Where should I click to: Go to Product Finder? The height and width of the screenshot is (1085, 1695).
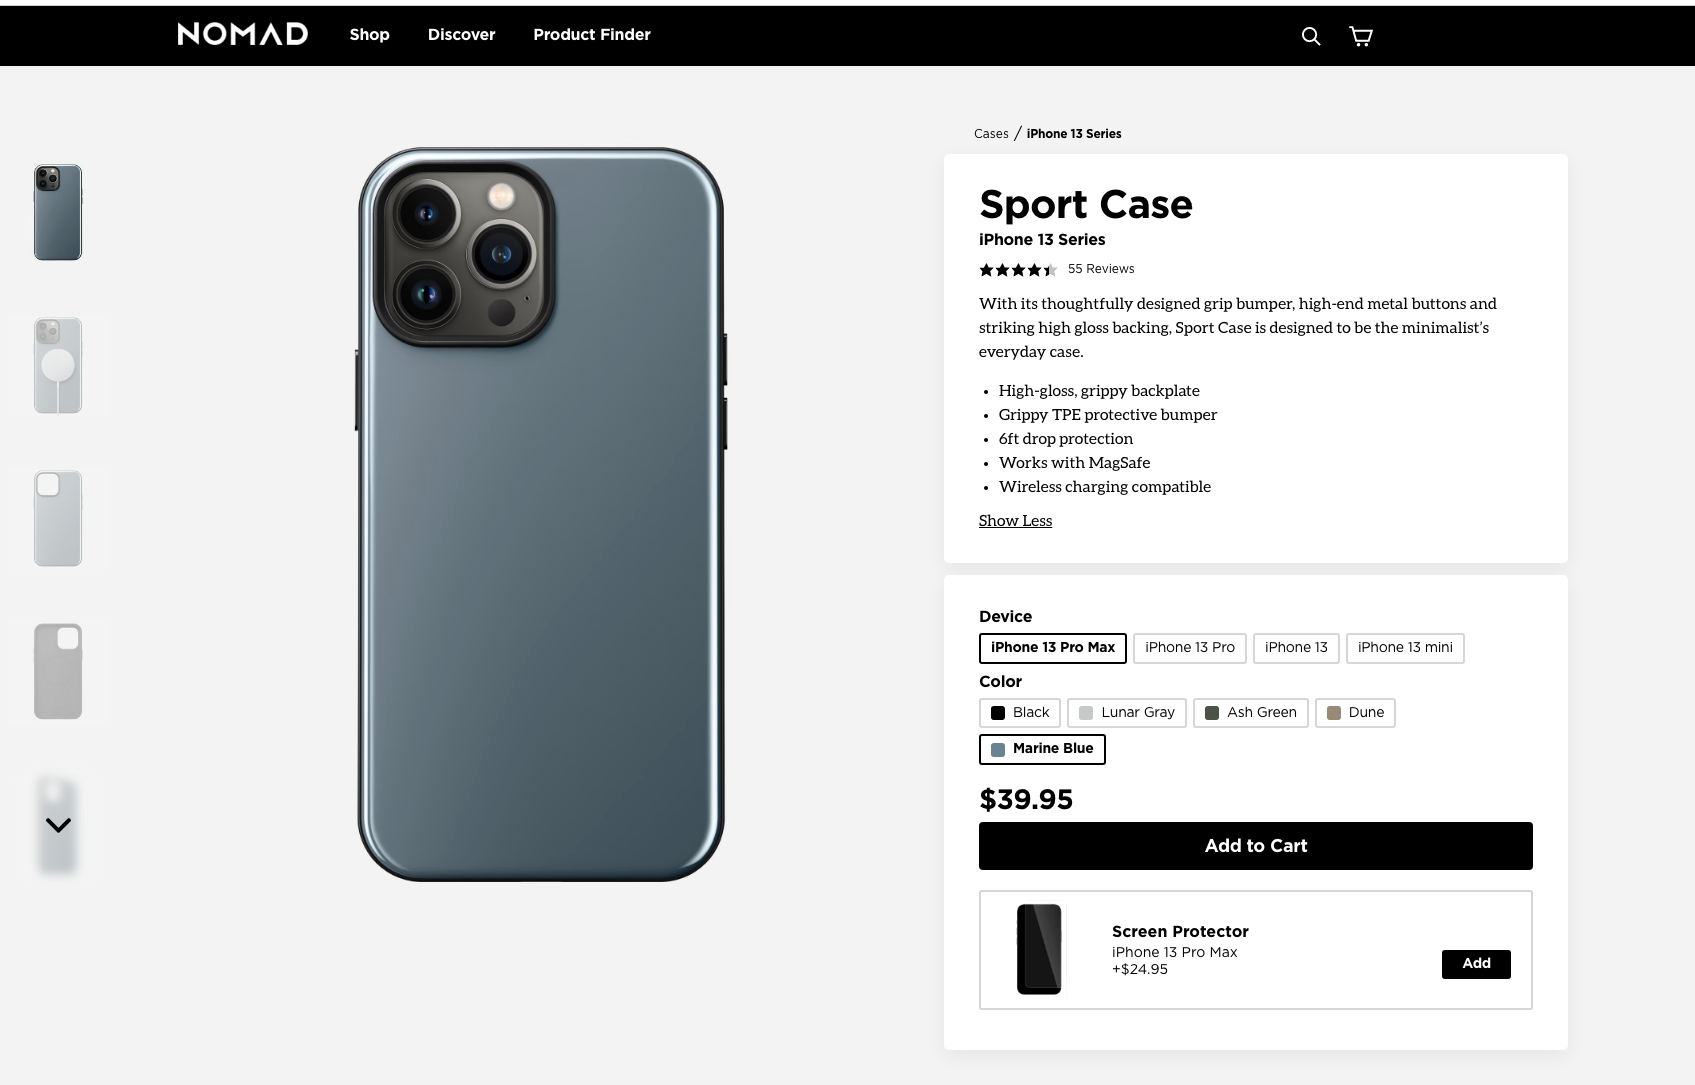pos(591,35)
